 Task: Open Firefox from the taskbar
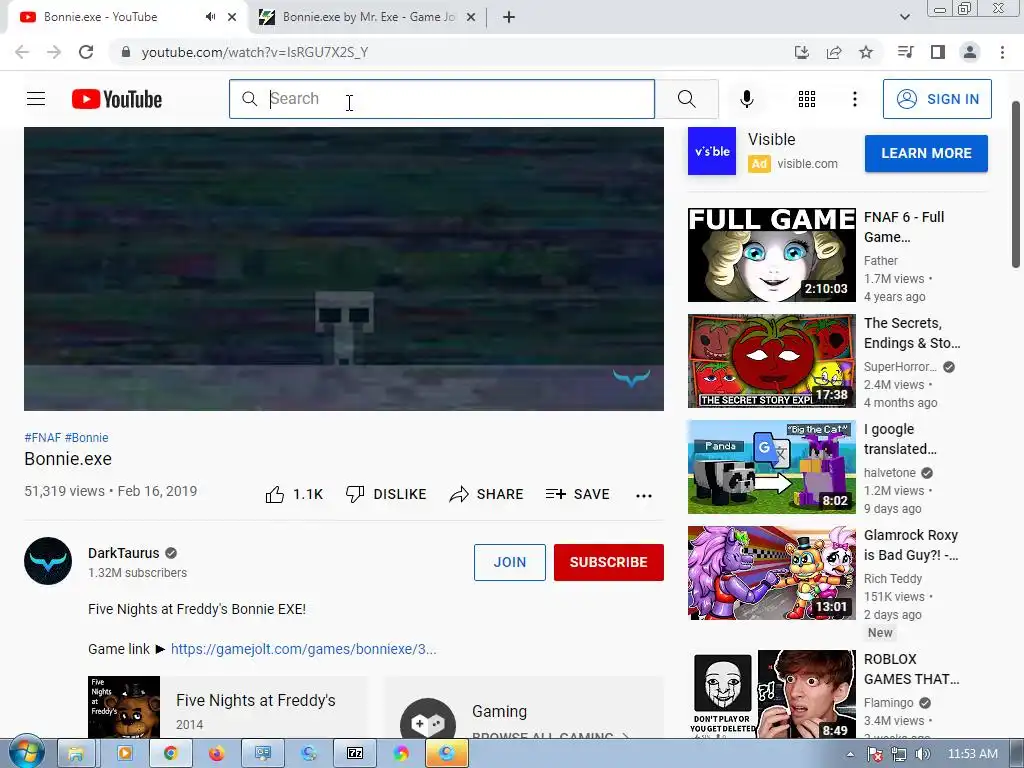point(216,754)
